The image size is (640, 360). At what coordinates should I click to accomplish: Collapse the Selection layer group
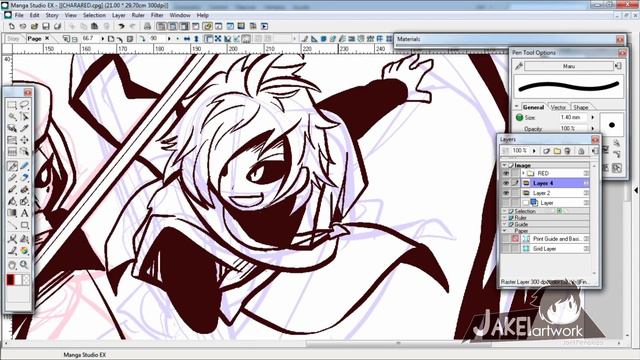pyautogui.click(x=505, y=211)
